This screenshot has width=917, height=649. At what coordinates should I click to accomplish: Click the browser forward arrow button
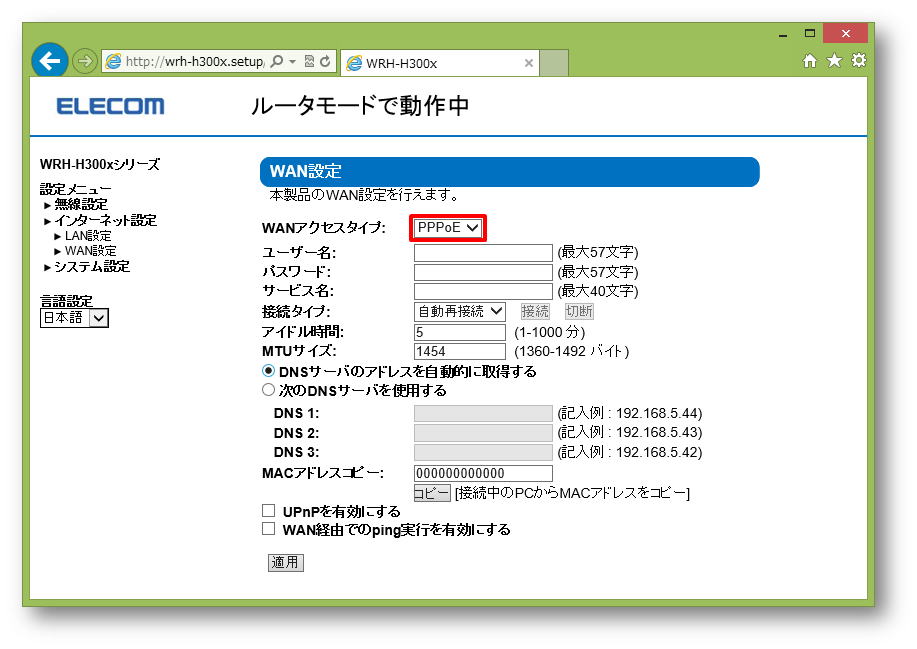(x=85, y=61)
